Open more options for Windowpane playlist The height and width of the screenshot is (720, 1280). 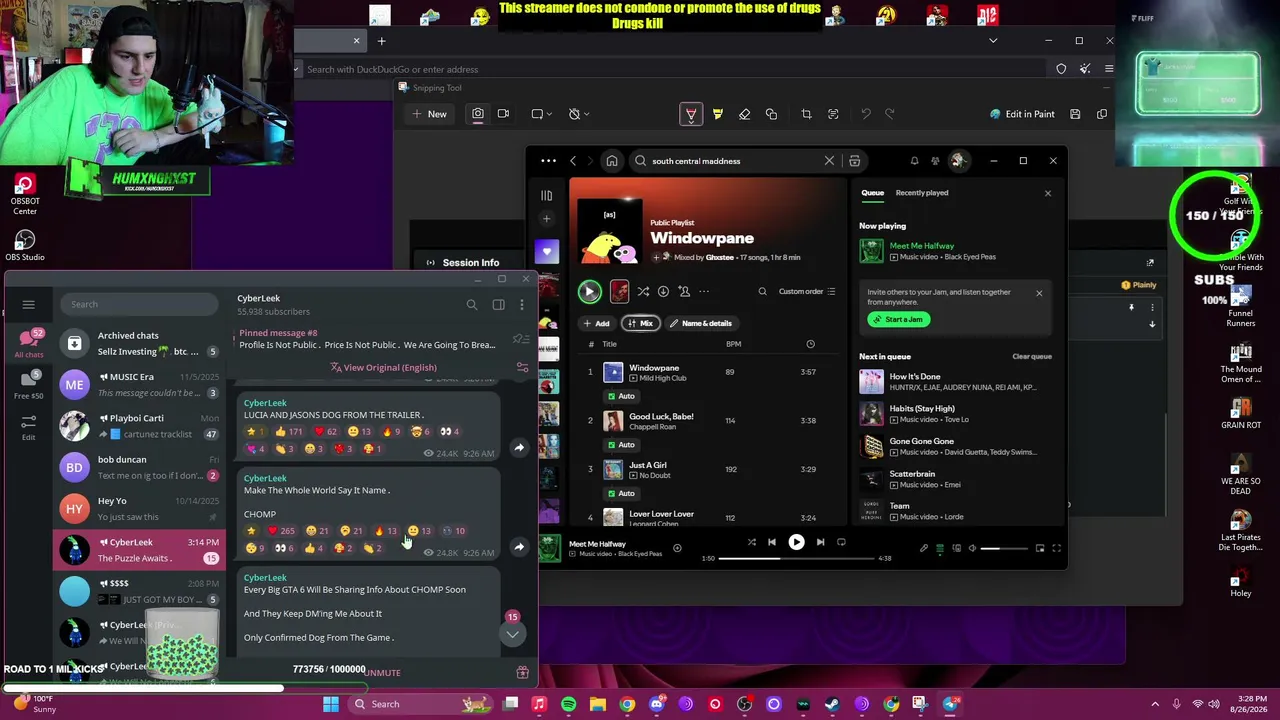coord(704,292)
